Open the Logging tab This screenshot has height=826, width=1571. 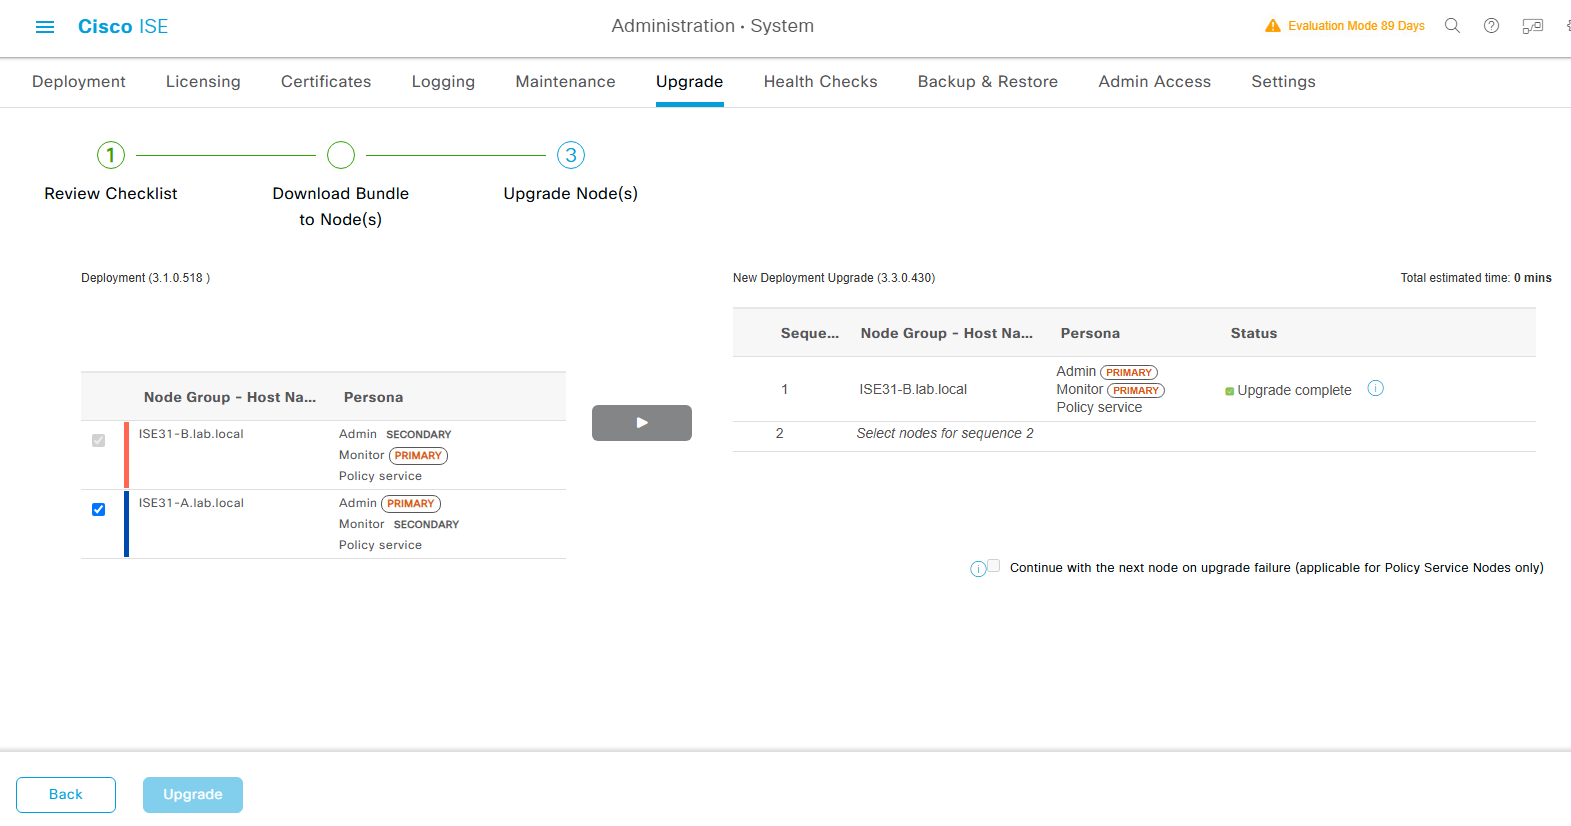[x=443, y=82]
